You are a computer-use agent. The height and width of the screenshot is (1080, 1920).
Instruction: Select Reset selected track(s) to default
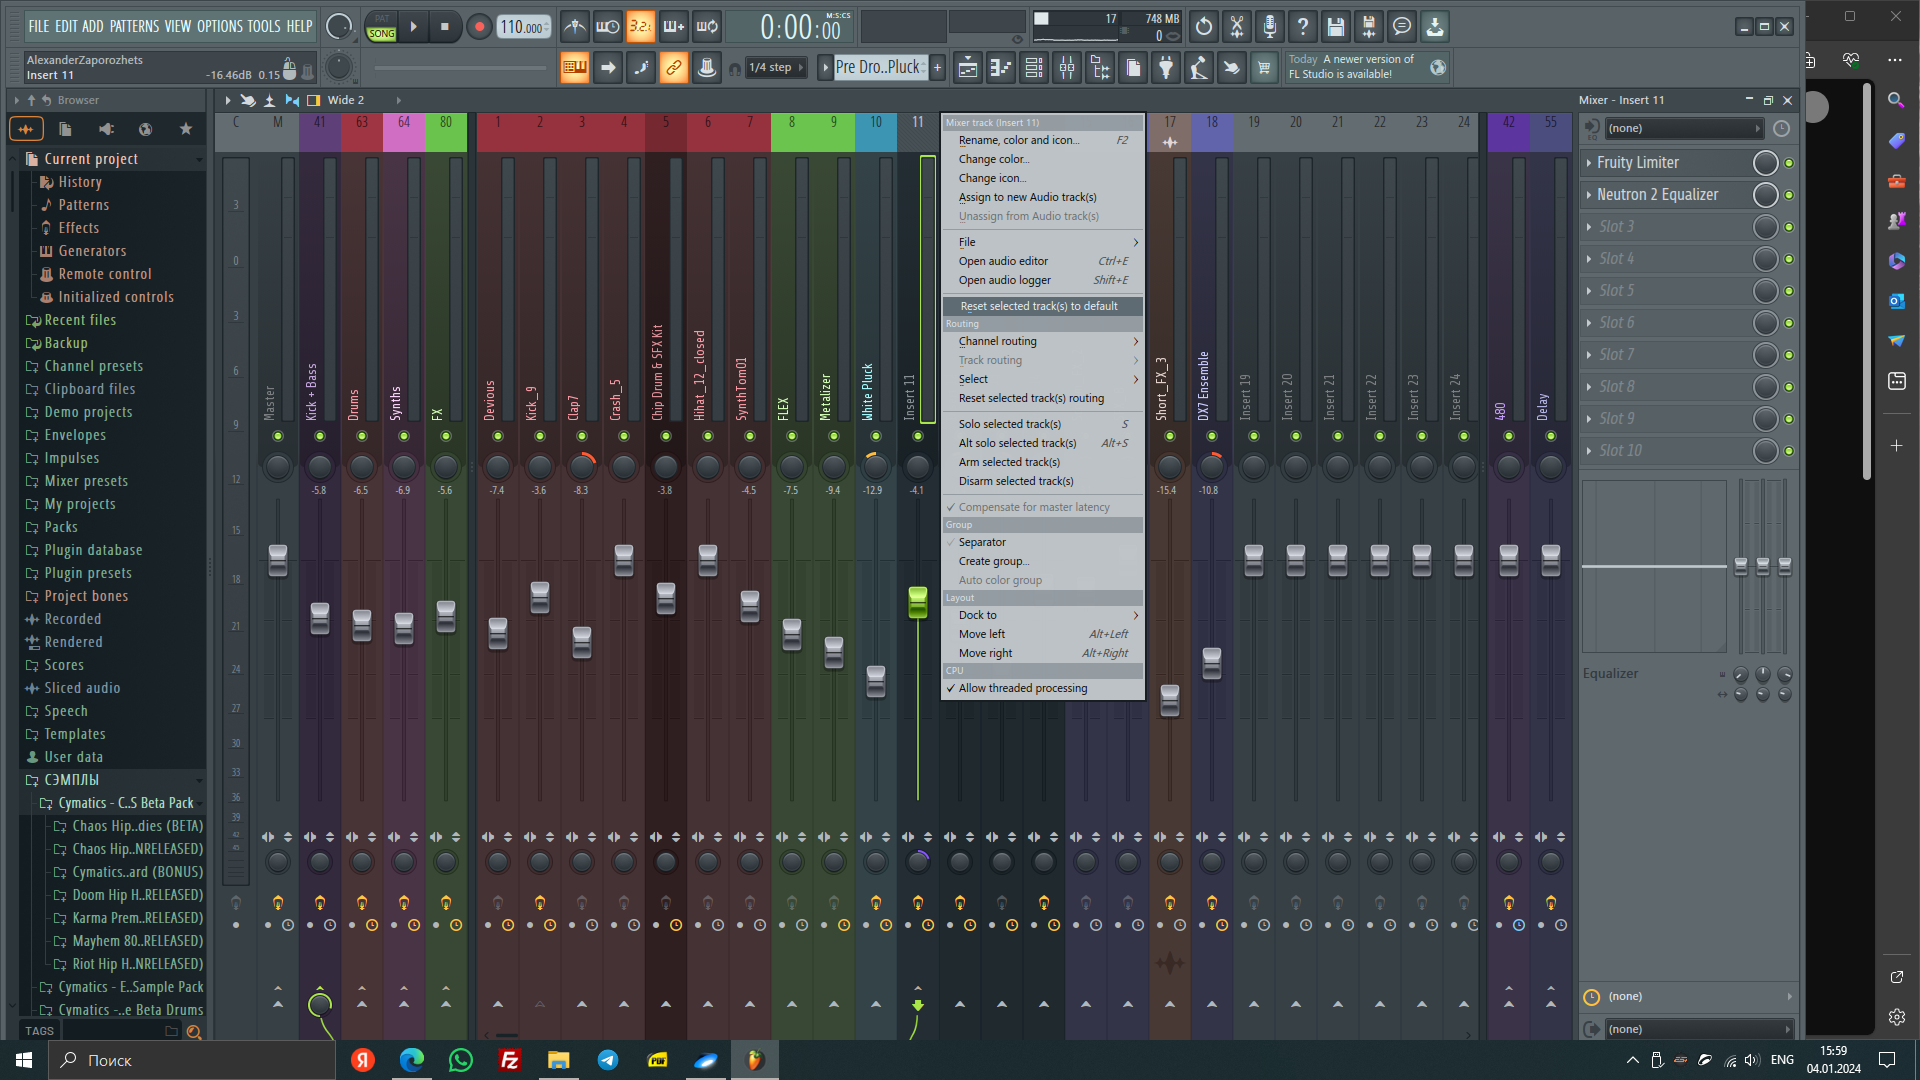pyautogui.click(x=1038, y=306)
